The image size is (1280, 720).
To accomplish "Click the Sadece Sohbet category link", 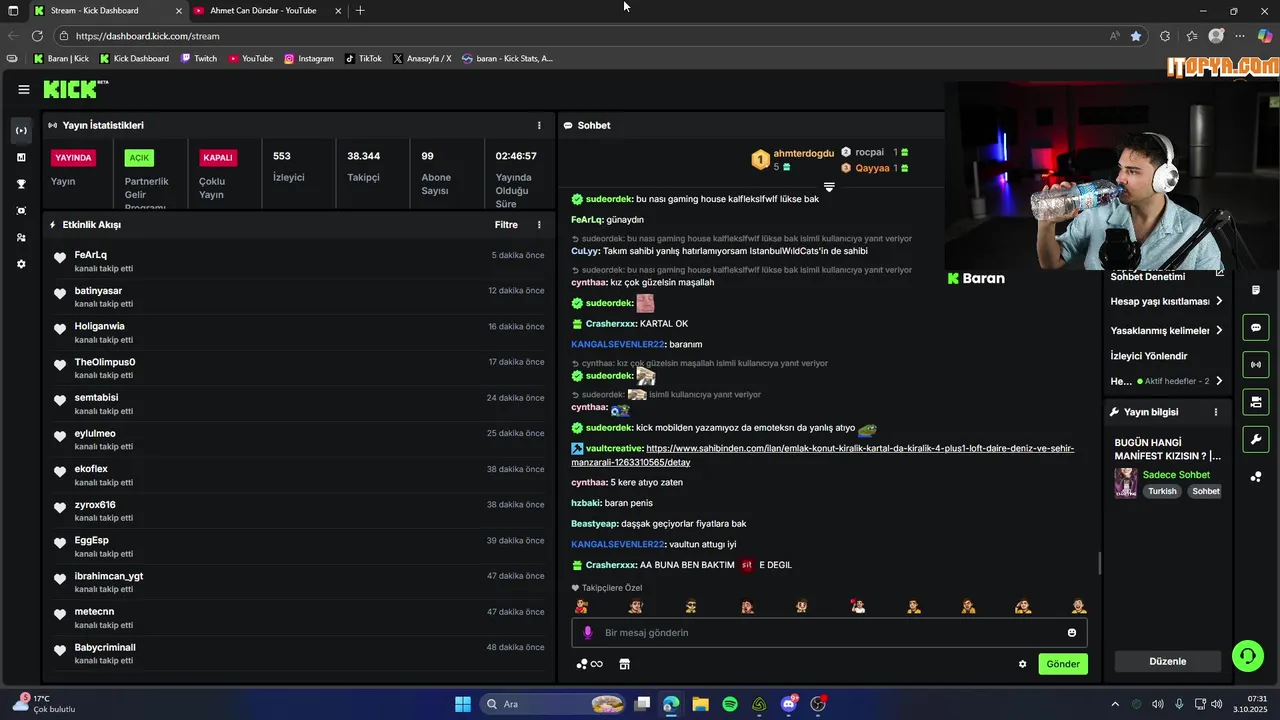I will click(1176, 475).
